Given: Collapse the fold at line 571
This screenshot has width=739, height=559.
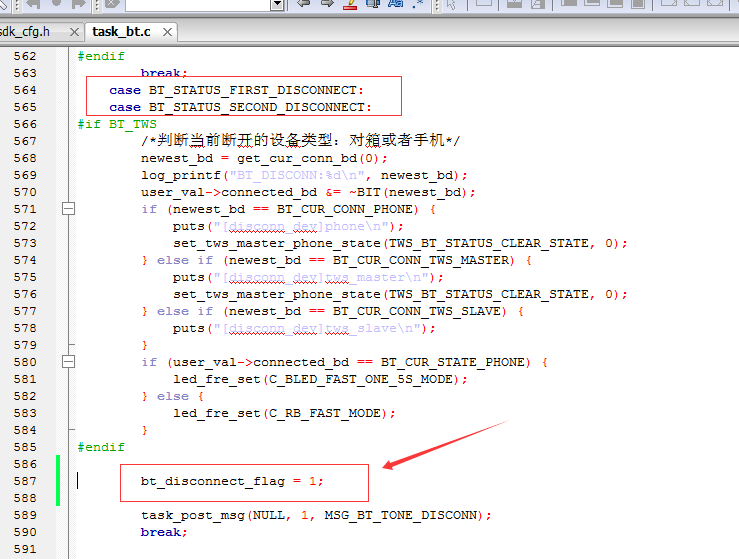Looking at the screenshot, I should click(68, 209).
